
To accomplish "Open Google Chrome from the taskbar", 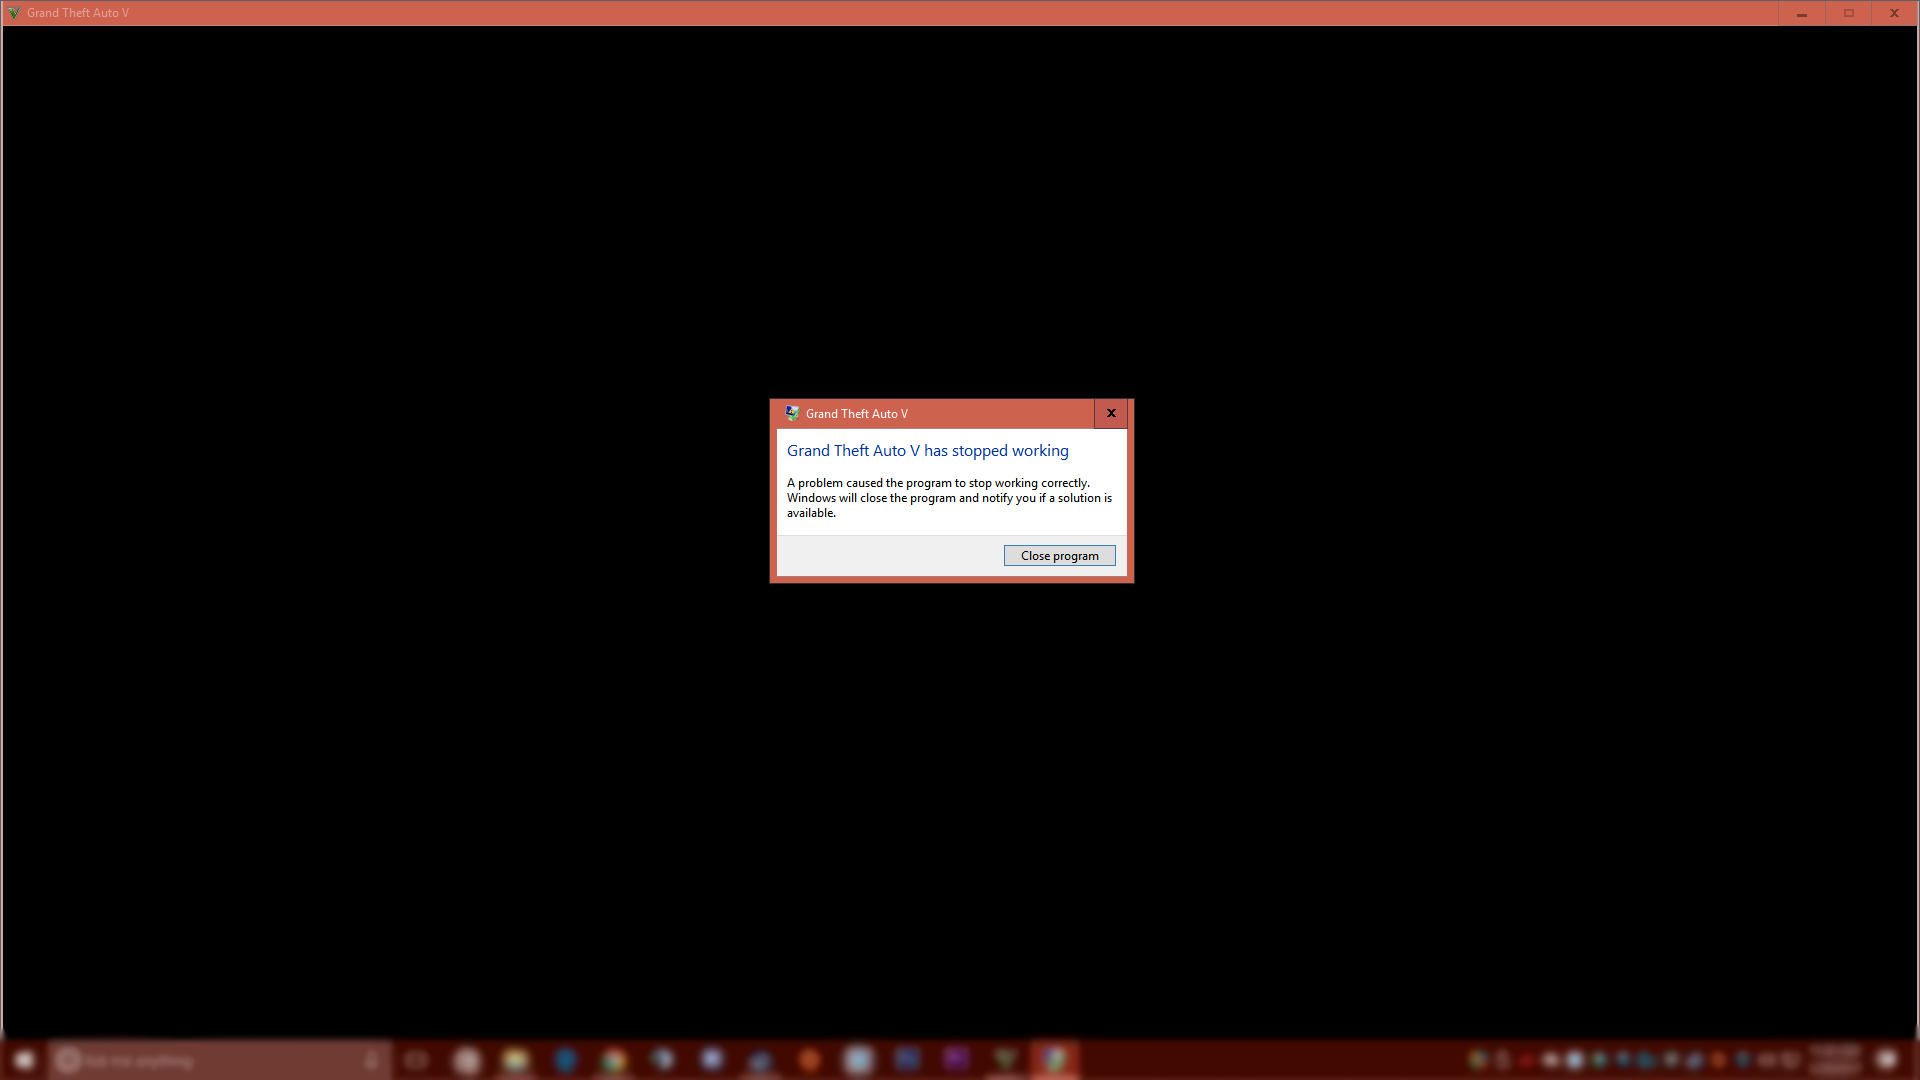I will tap(613, 1060).
